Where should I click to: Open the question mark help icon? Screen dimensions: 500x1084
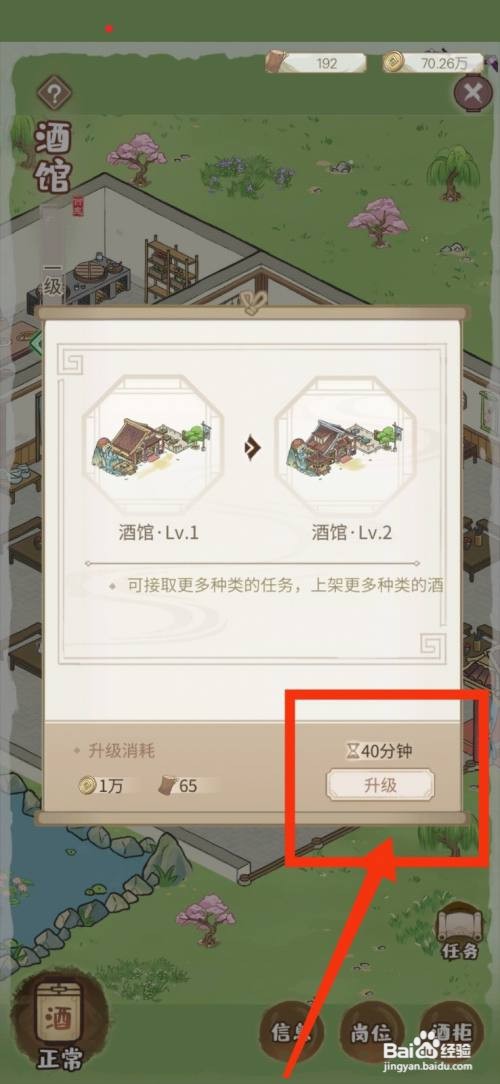click(55, 93)
